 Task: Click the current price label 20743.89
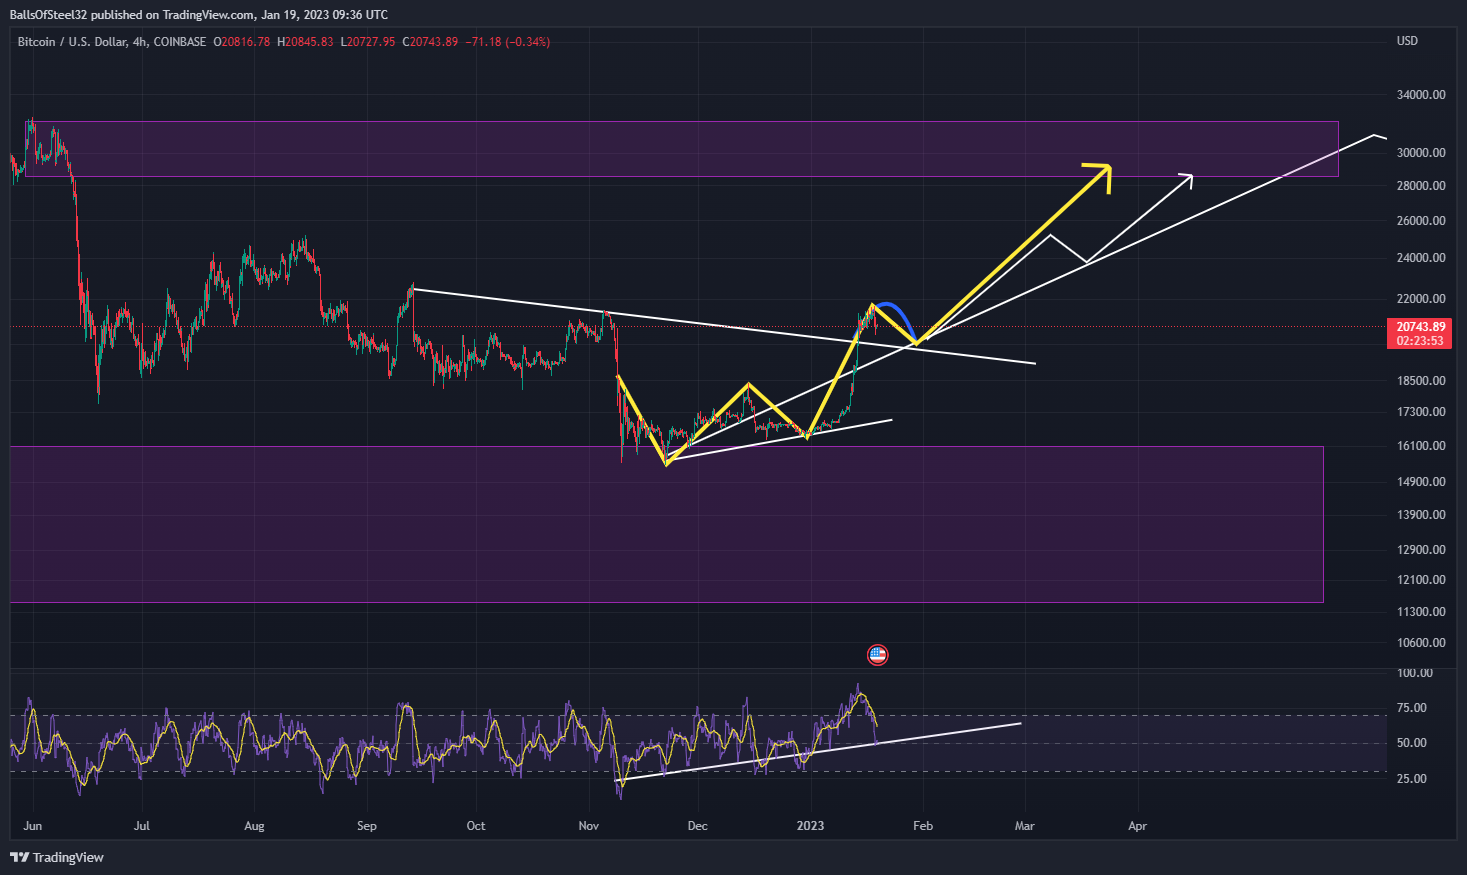pyautogui.click(x=1420, y=327)
